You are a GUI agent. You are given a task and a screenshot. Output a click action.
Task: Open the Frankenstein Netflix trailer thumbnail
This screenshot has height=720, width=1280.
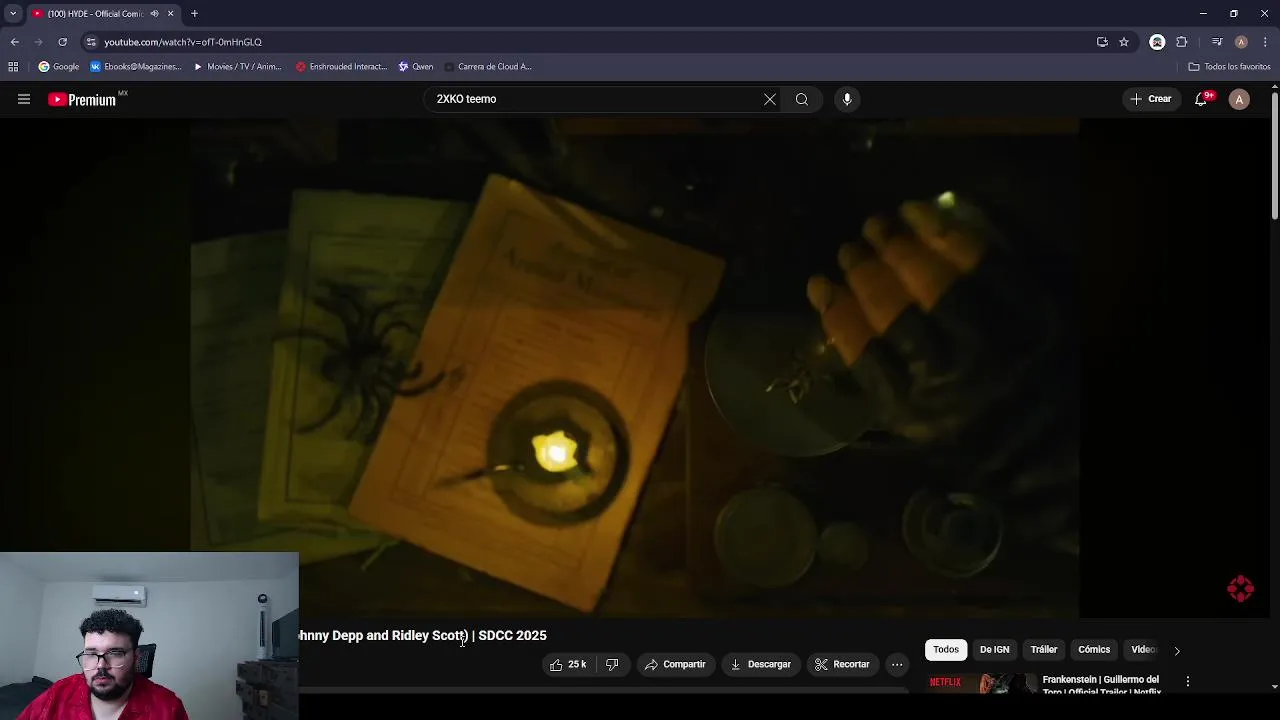(x=982, y=684)
